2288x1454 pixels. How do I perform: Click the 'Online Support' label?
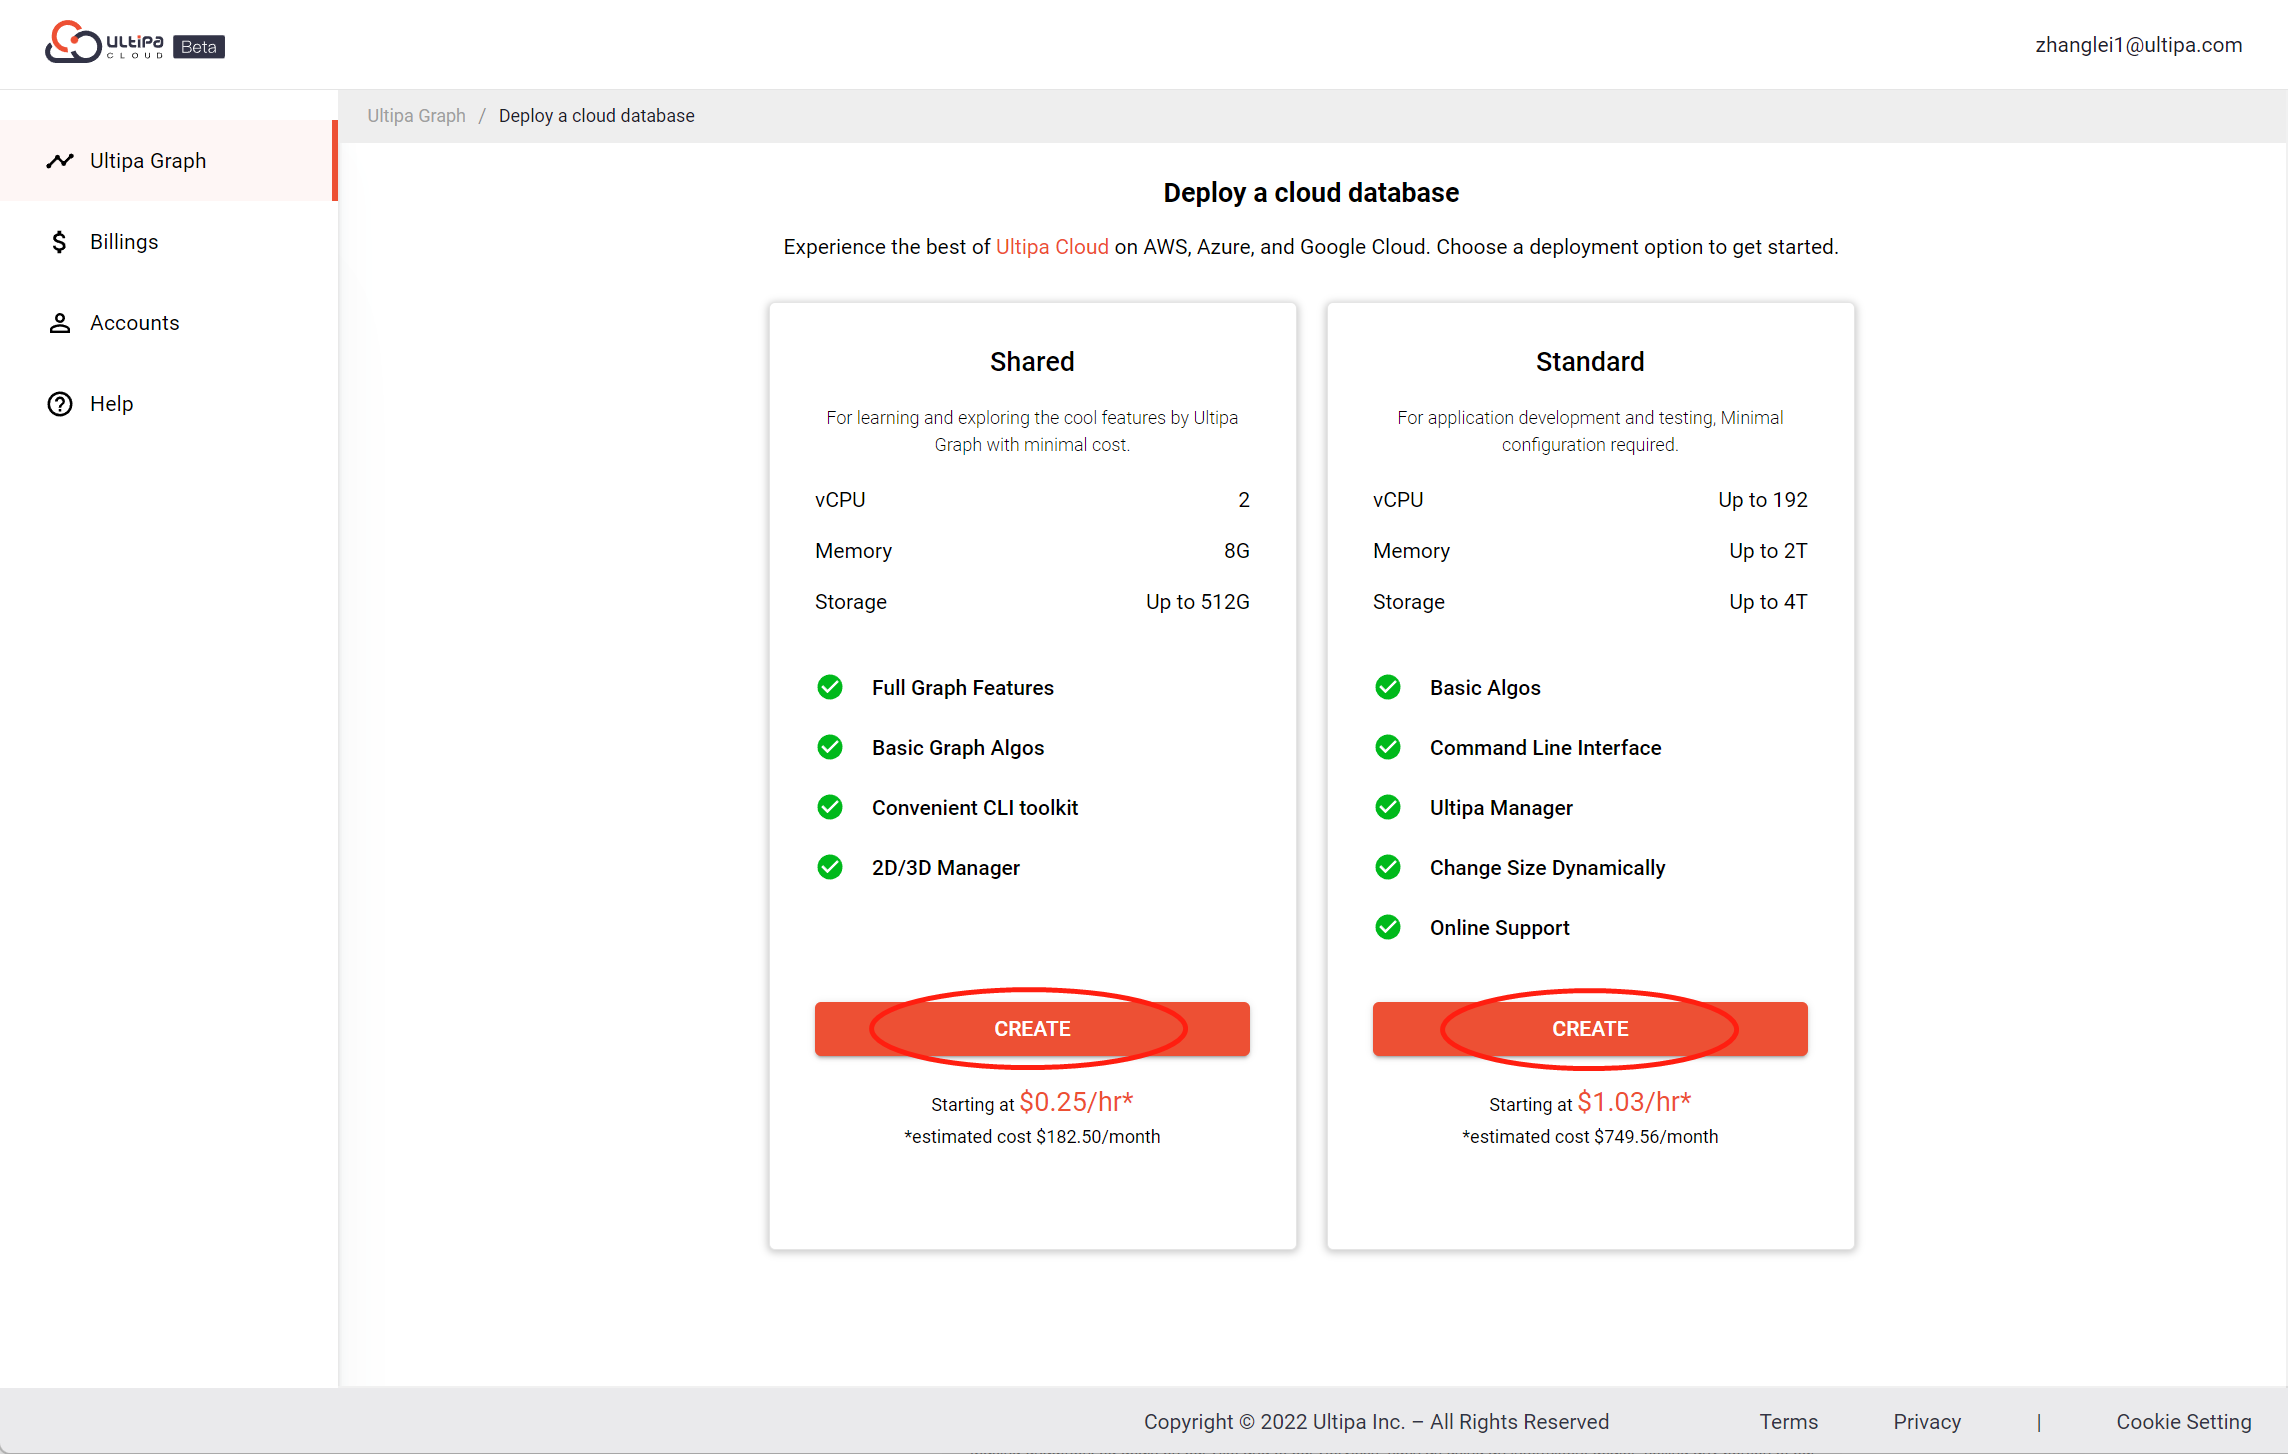(x=1500, y=928)
